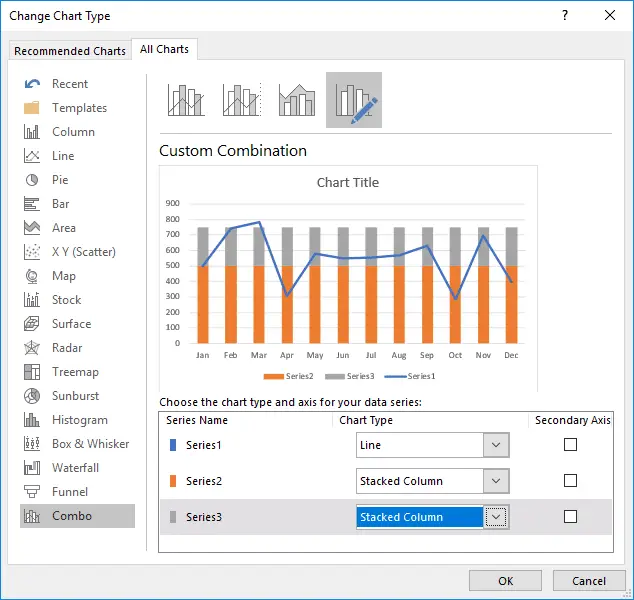Click the Series1 legend entry in preview
634x600 pixels.
[410, 376]
